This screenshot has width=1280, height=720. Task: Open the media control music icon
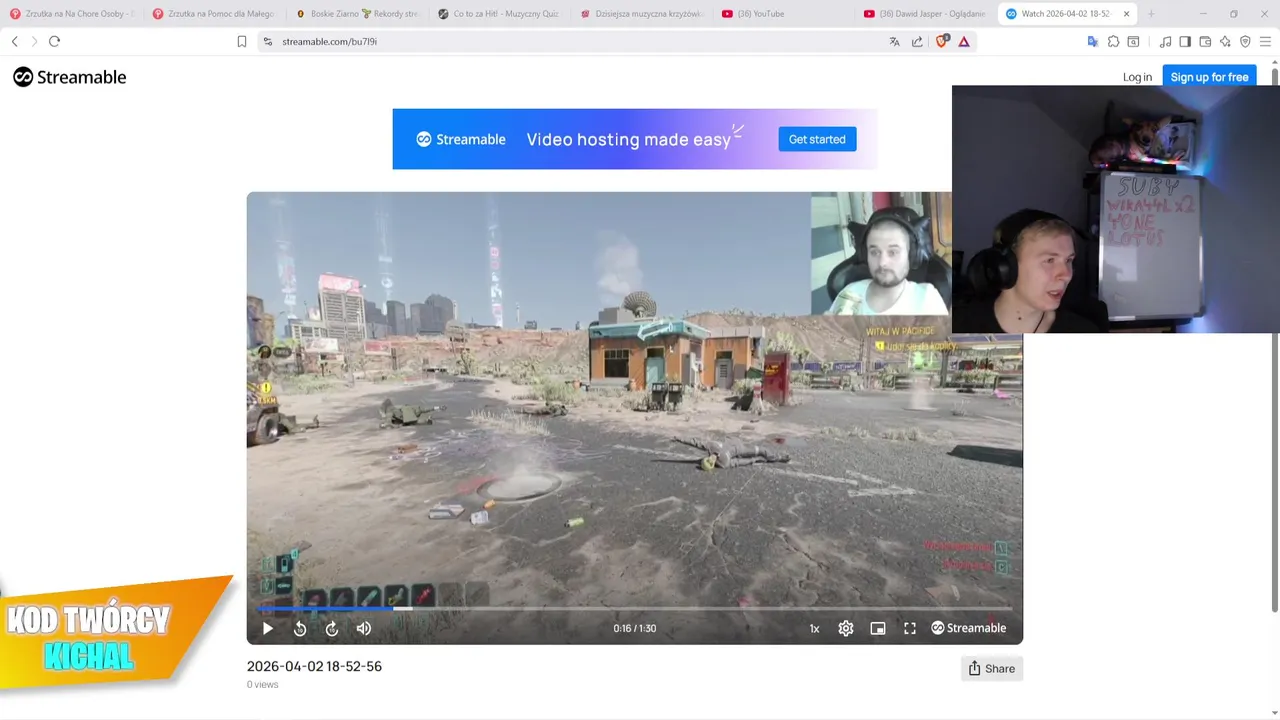point(1165,41)
